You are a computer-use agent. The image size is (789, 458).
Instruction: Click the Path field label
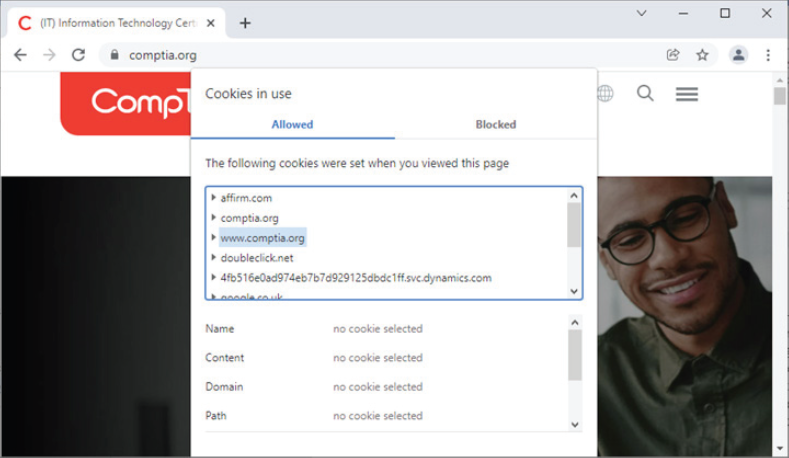(216, 416)
